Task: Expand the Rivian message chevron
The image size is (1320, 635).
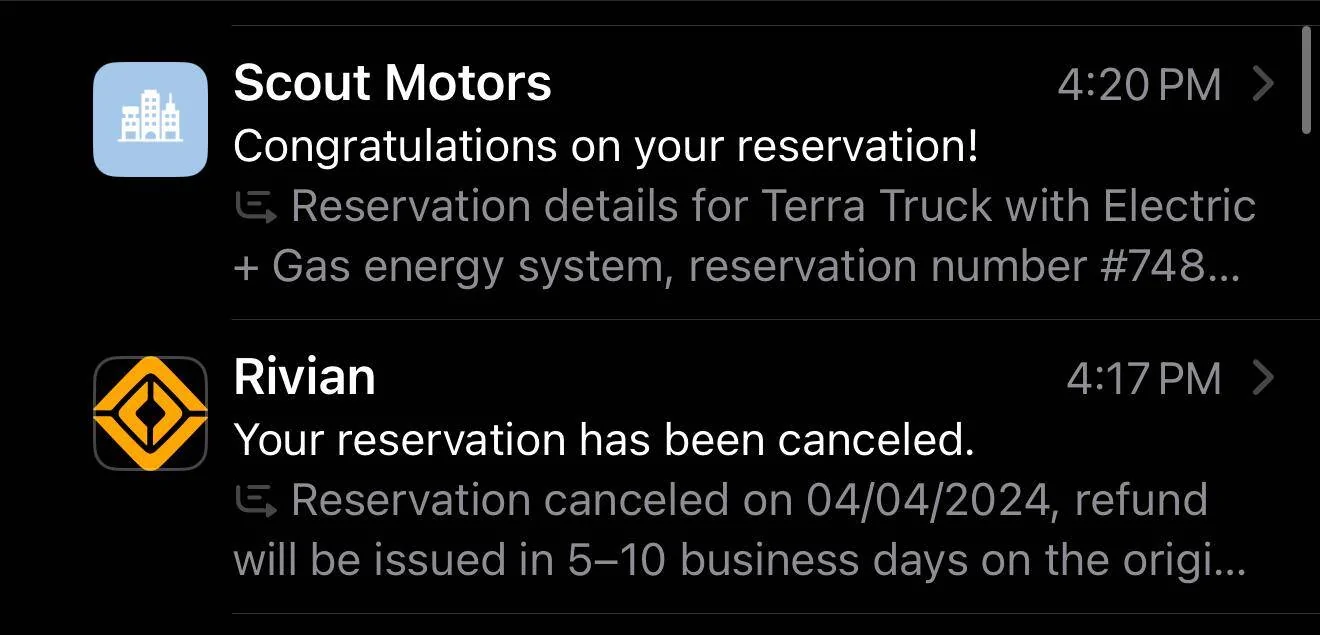Action: pos(1263,379)
